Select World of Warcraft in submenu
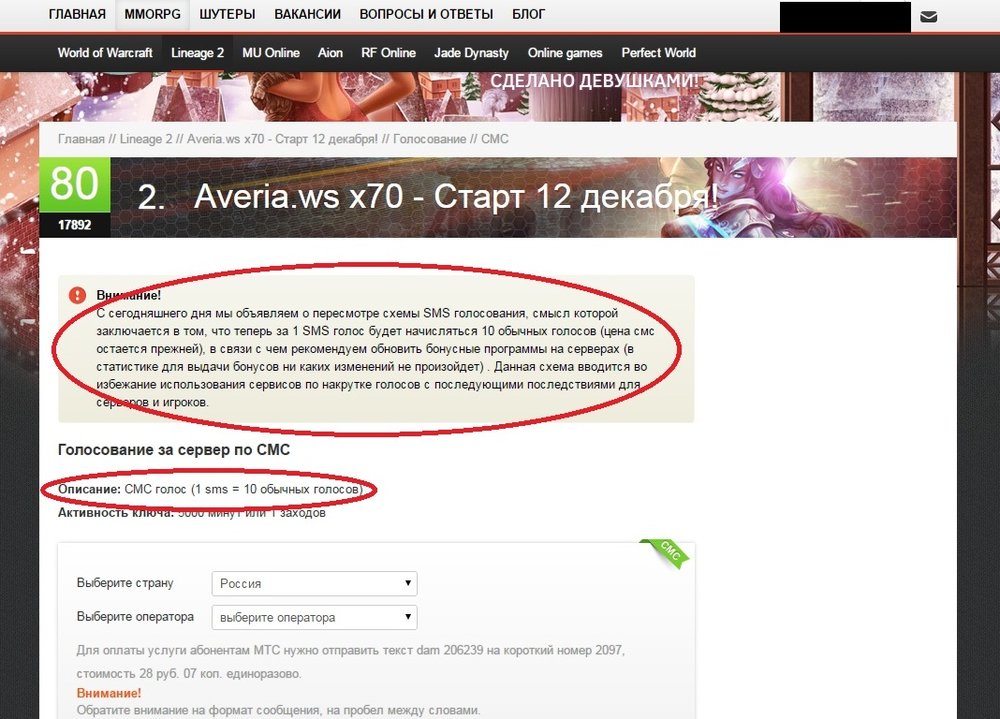This screenshot has height=719, width=1000. [x=105, y=53]
